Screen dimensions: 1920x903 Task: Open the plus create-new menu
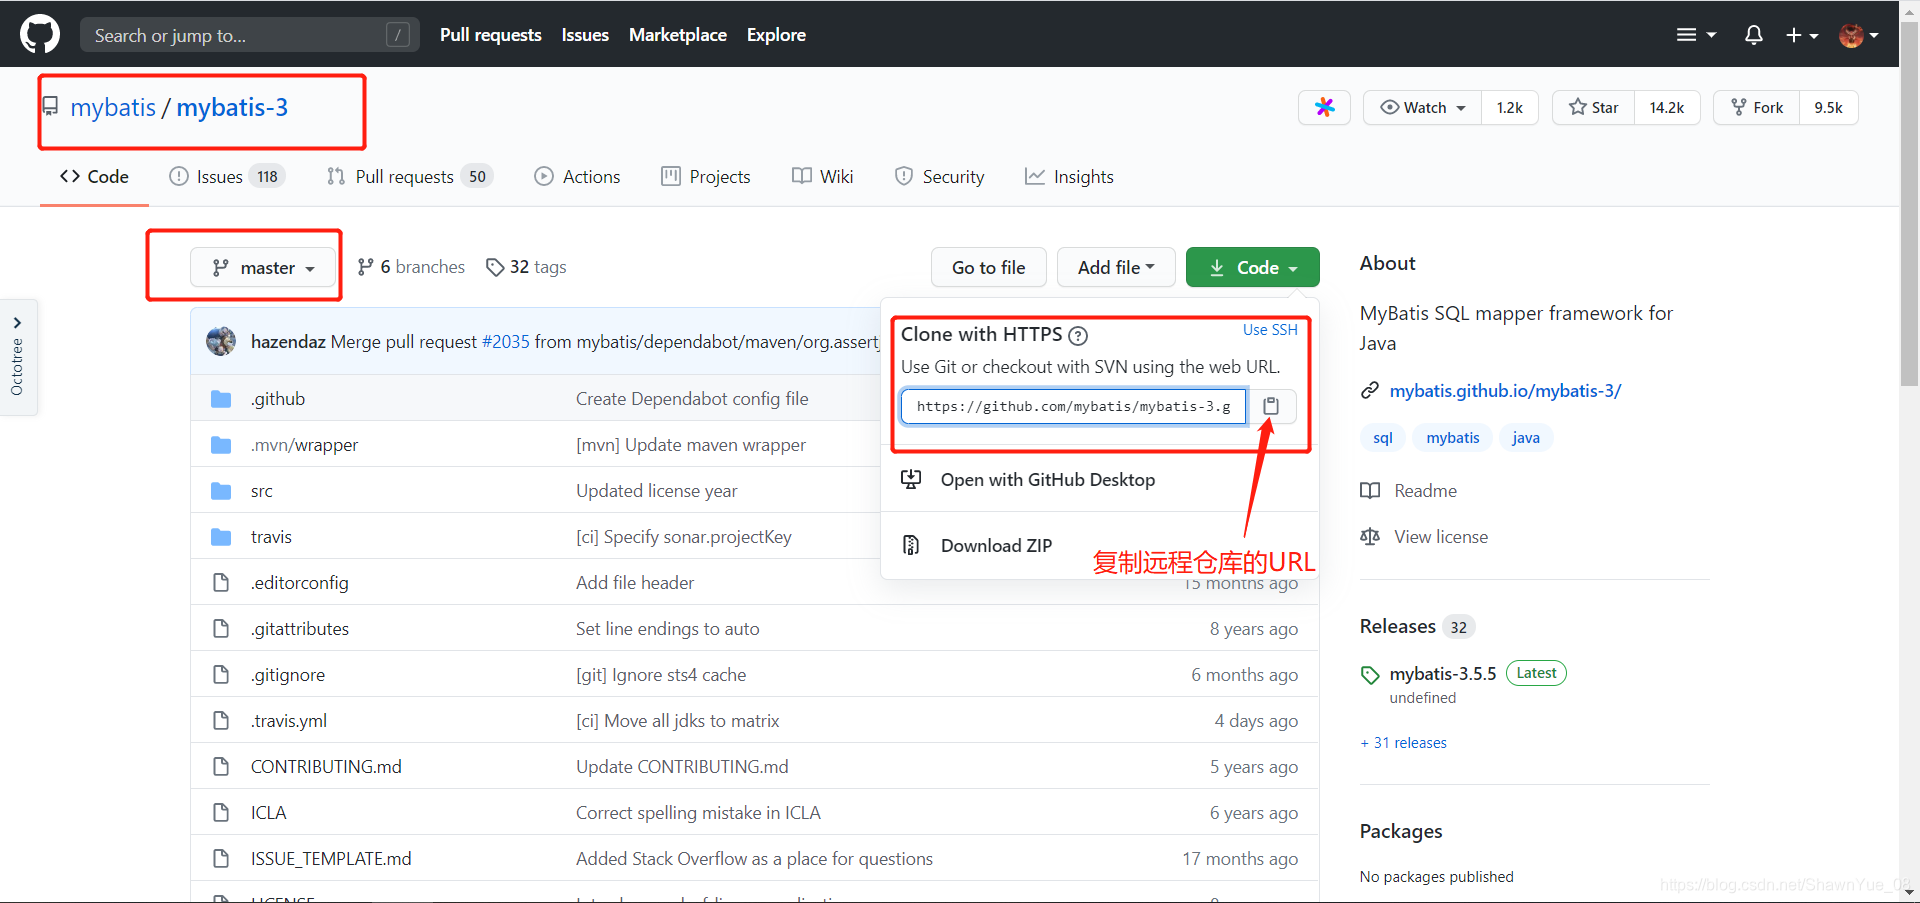(1802, 35)
